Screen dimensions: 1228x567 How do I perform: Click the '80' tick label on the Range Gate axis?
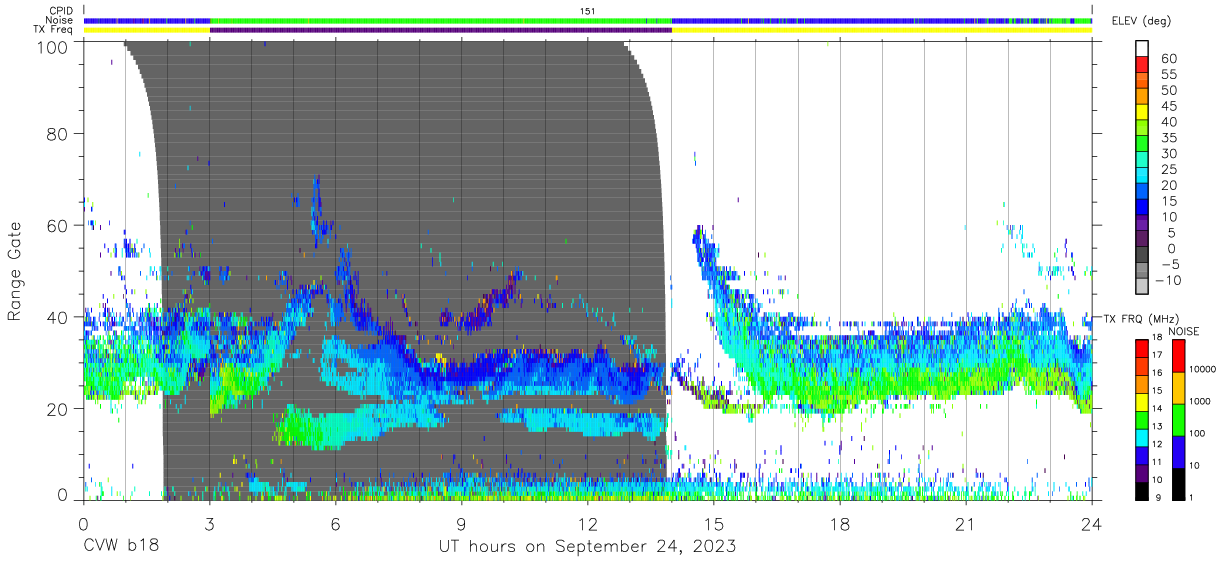click(57, 133)
